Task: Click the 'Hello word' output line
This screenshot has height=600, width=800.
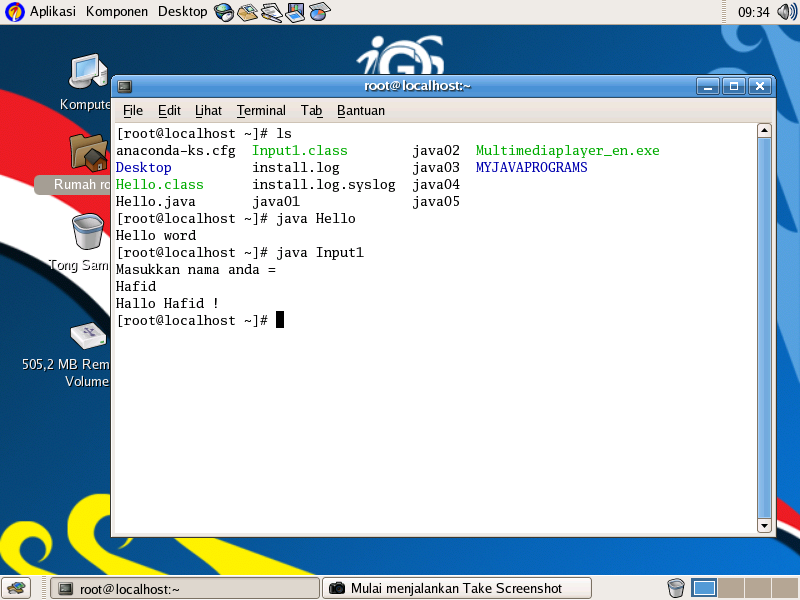Action: [x=156, y=236]
